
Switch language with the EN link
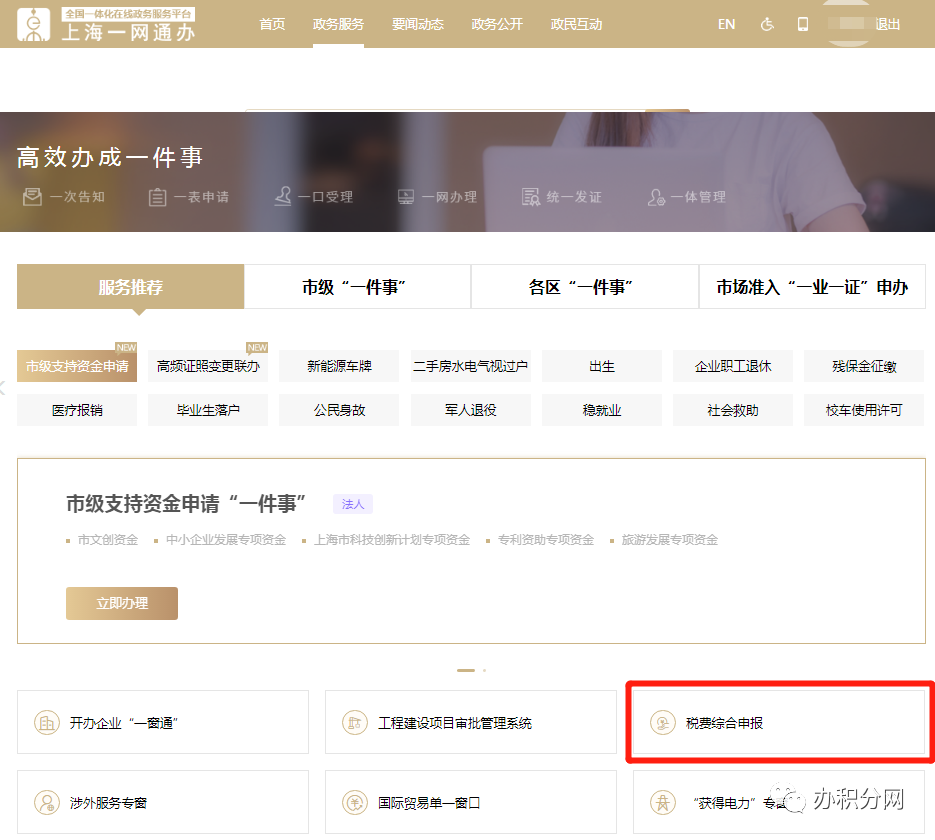pyautogui.click(x=726, y=24)
